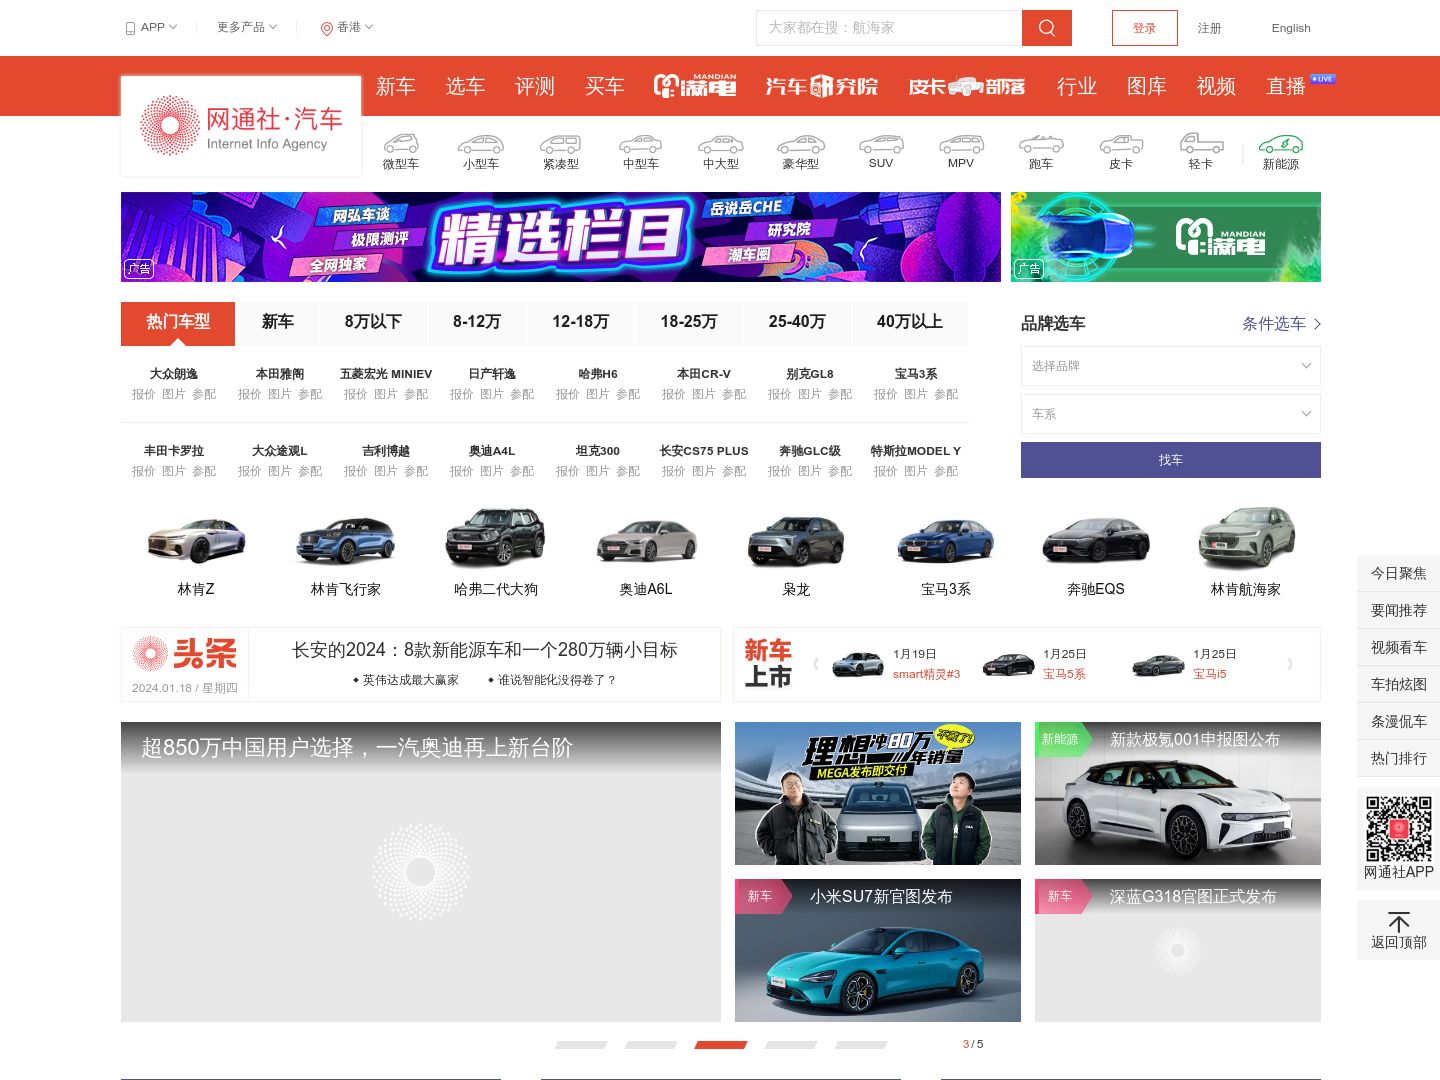Select the 微型车 car type icon
Screen dimensions: 1440x1080
401,144
